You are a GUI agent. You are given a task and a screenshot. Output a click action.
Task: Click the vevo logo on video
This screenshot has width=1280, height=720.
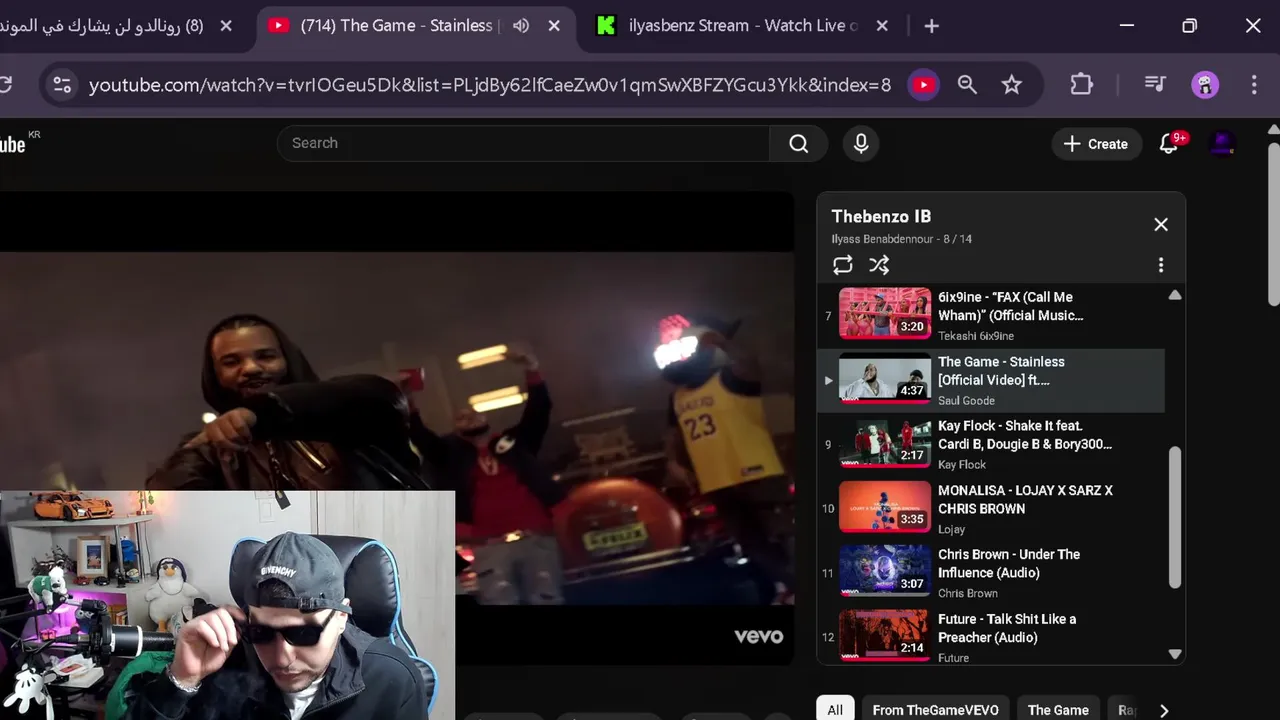[759, 636]
